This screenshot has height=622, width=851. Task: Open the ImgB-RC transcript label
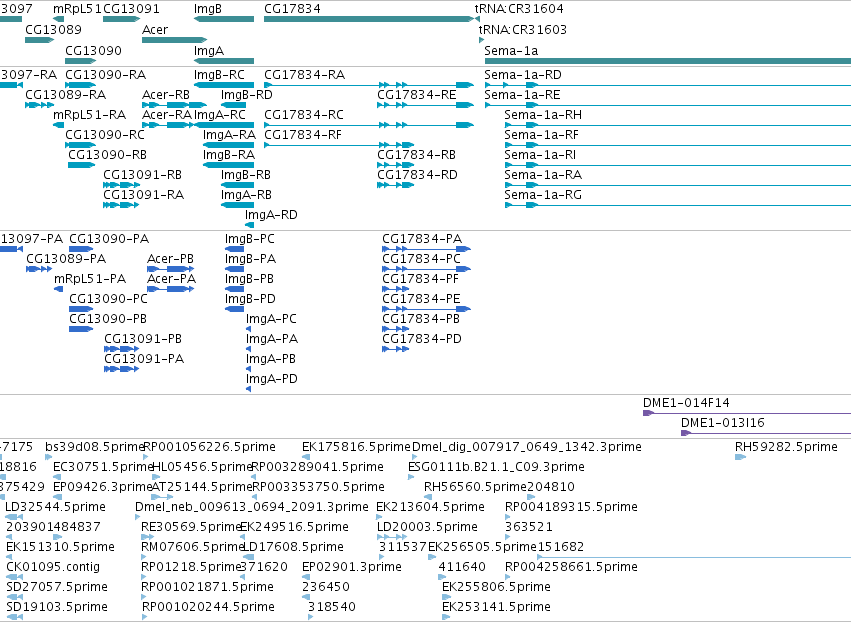pyautogui.click(x=219, y=75)
